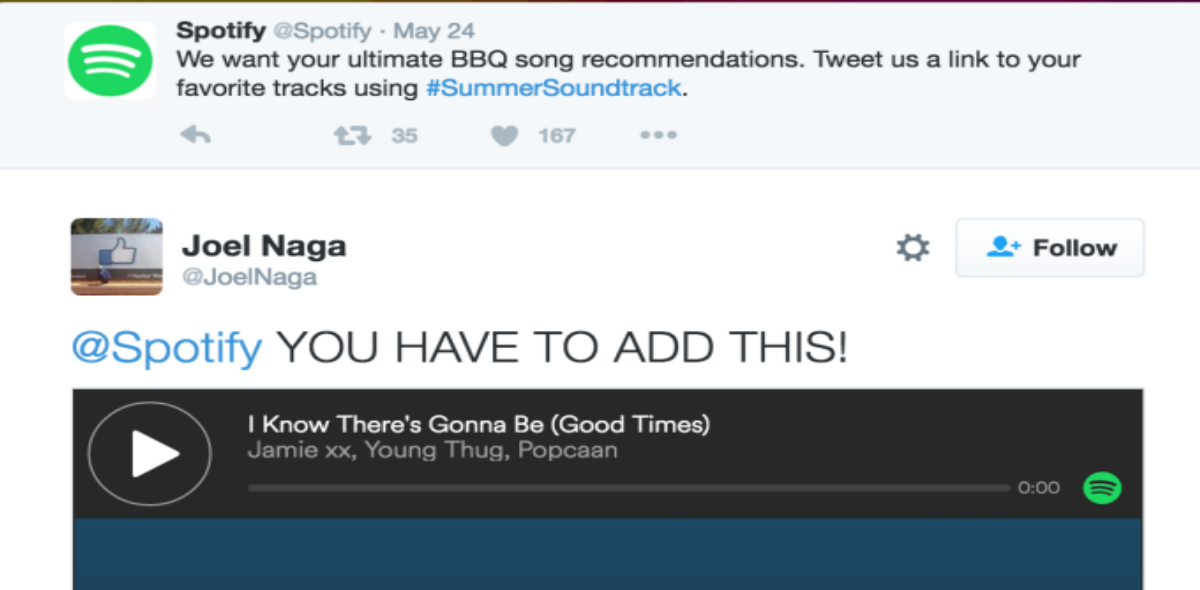Click the green Spotify icon in player
Image resolution: width=1200 pixels, height=590 pixels.
point(1102,488)
